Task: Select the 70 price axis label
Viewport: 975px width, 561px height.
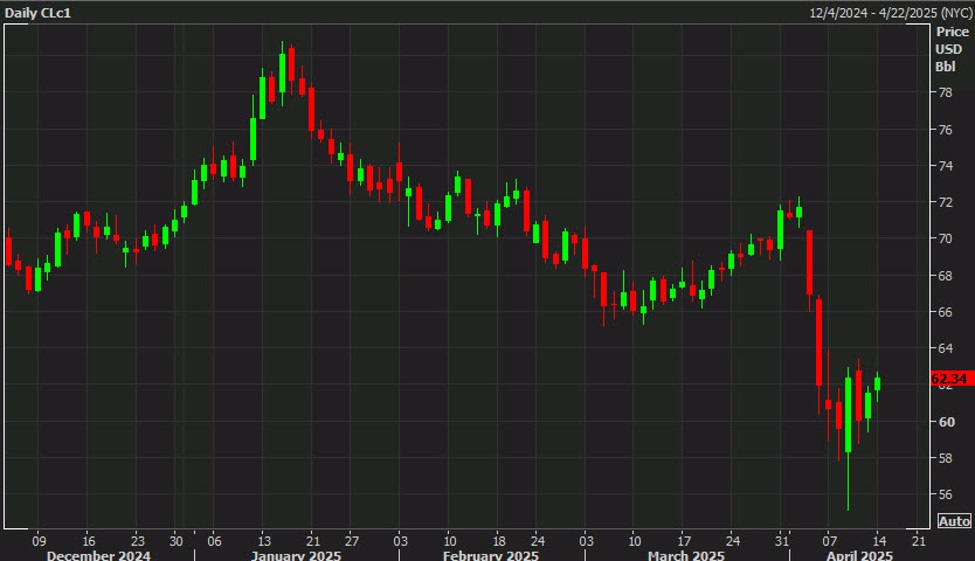Action: [x=944, y=239]
